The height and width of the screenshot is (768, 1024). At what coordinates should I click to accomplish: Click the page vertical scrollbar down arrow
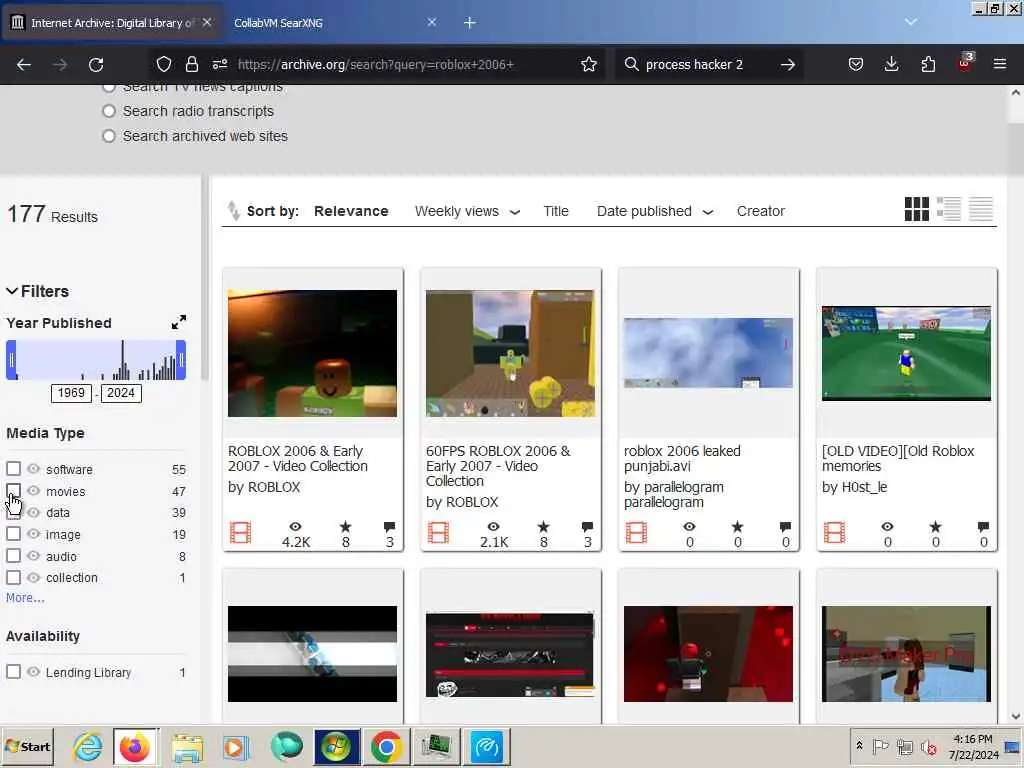[1016, 716]
